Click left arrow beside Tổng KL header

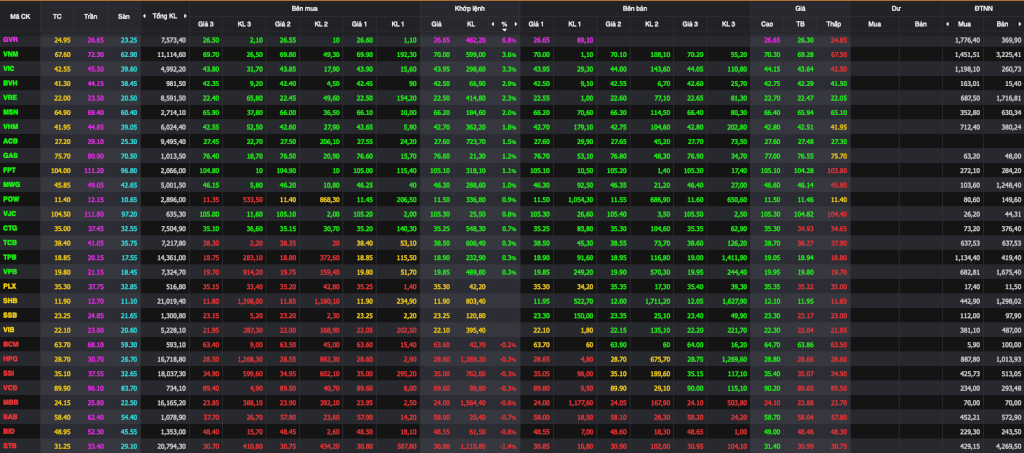[x=146, y=16]
